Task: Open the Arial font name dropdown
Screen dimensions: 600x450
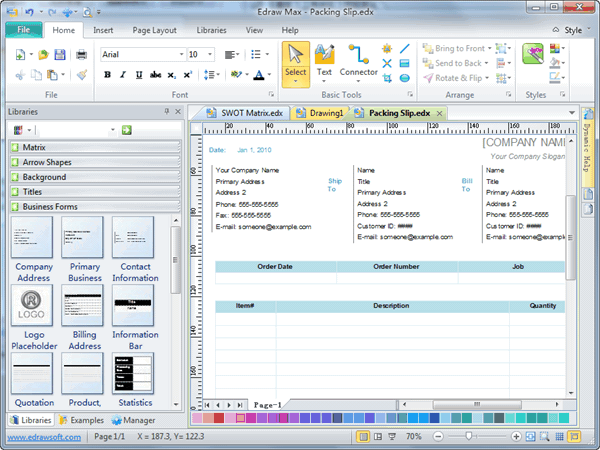Action: 180,54
